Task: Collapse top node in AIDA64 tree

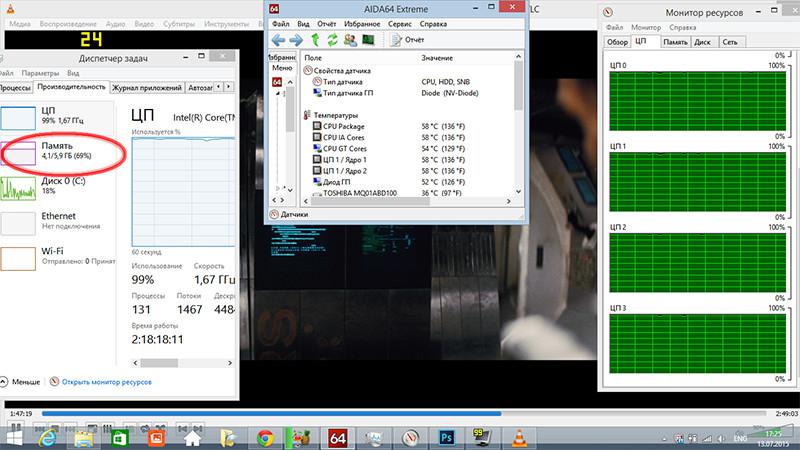Action: 278,93
